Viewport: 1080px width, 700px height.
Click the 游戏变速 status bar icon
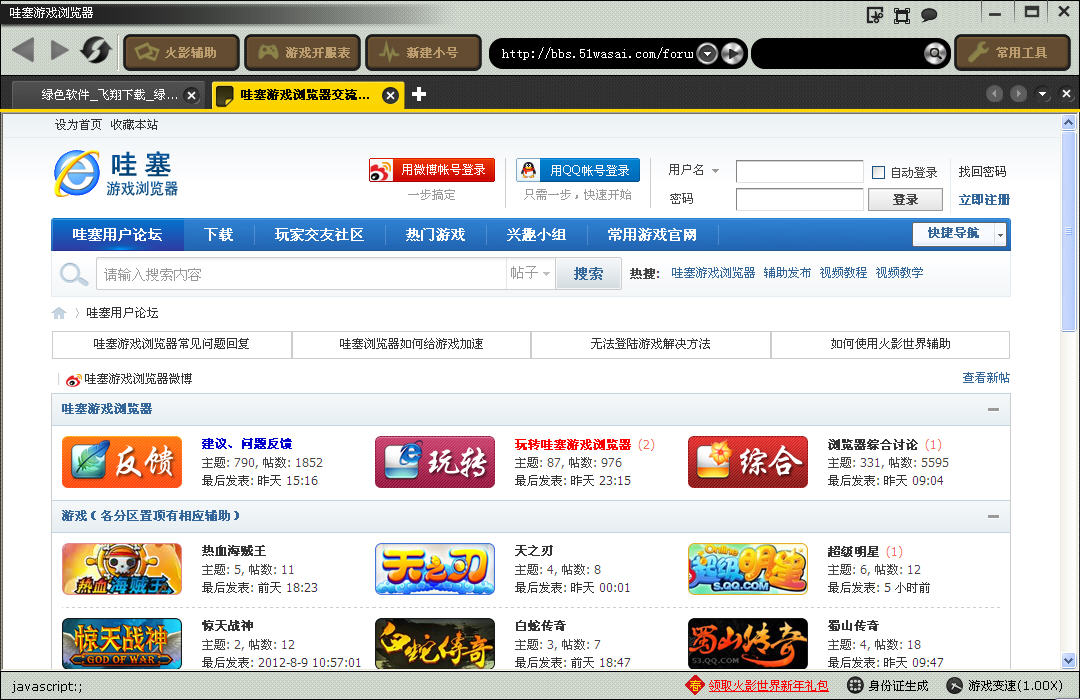[955, 686]
